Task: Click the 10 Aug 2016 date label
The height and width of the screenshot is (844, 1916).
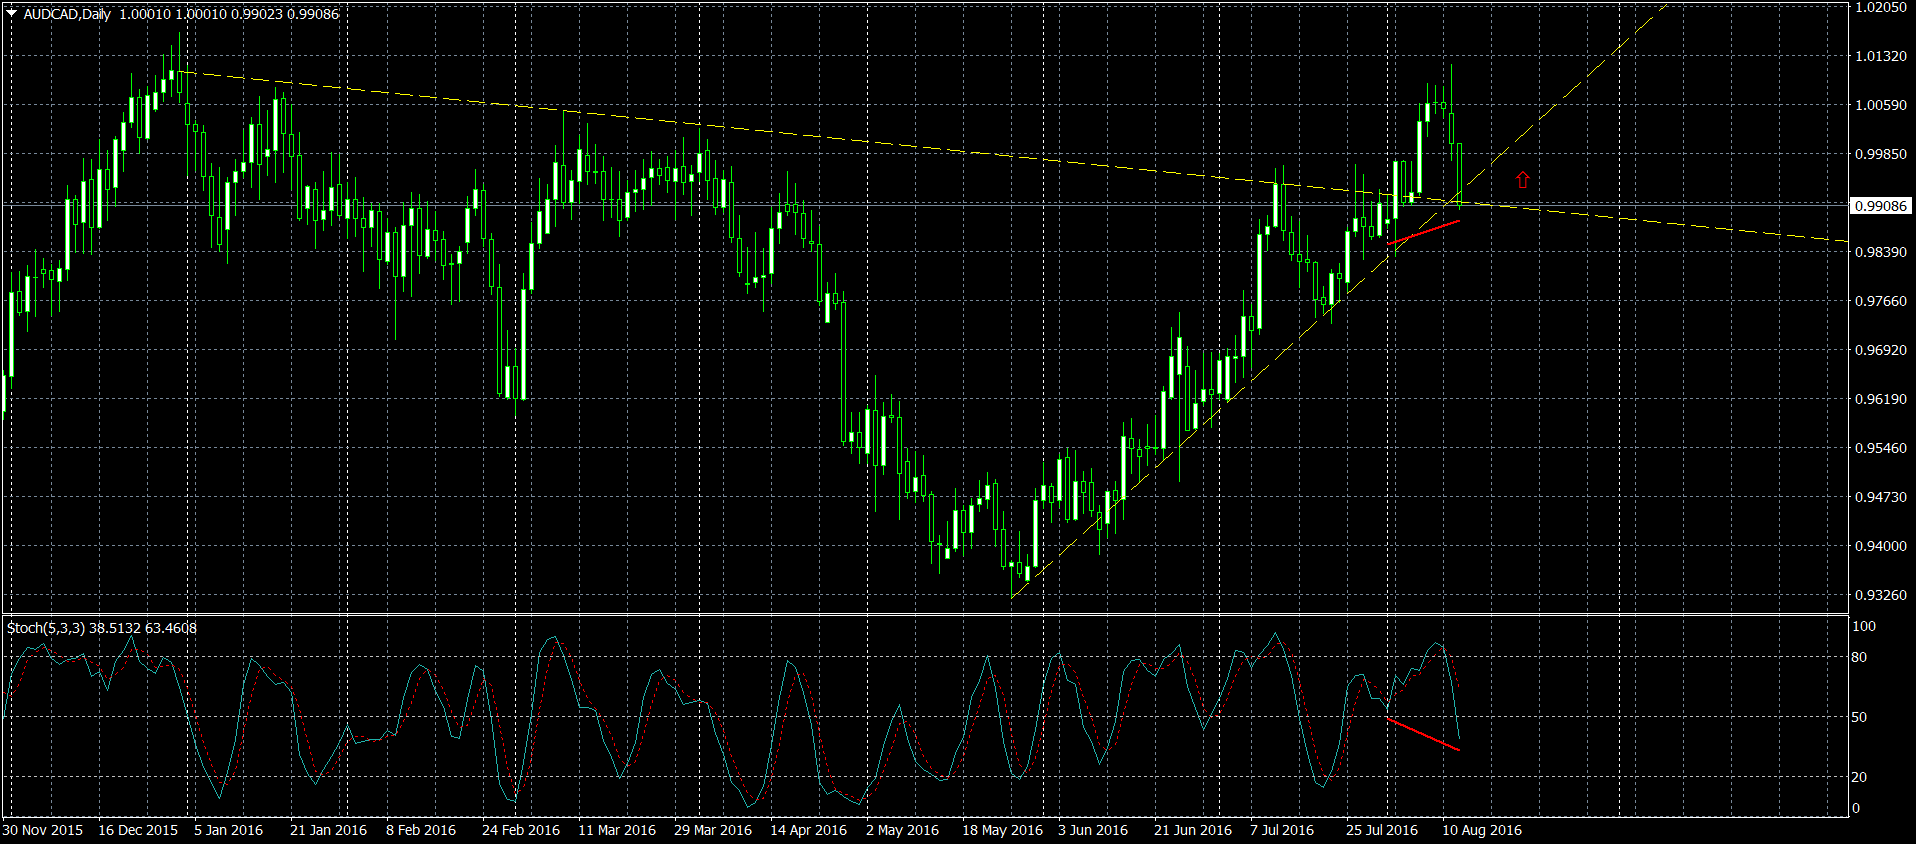Action: tap(1482, 830)
